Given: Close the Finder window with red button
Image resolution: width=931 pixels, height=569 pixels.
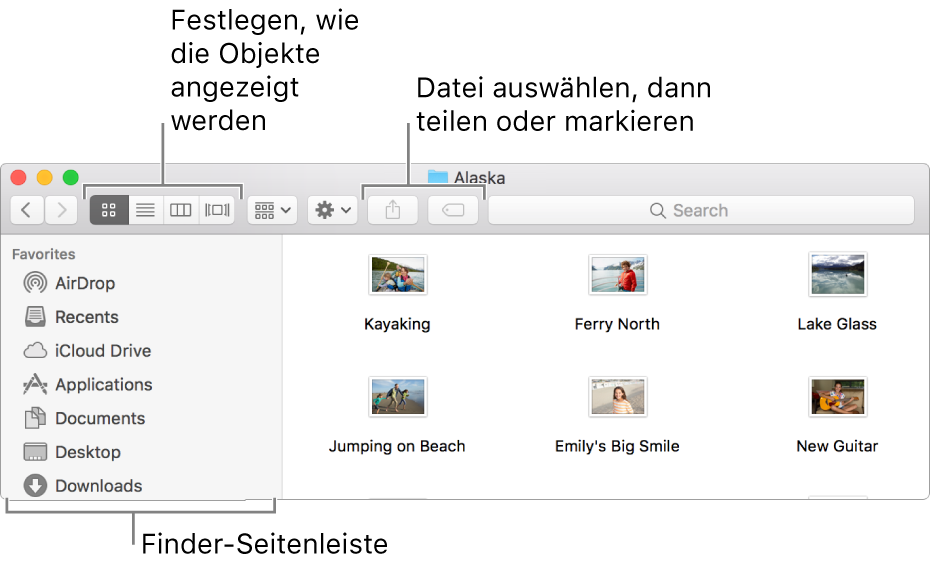Looking at the screenshot, I should [18, 177].
